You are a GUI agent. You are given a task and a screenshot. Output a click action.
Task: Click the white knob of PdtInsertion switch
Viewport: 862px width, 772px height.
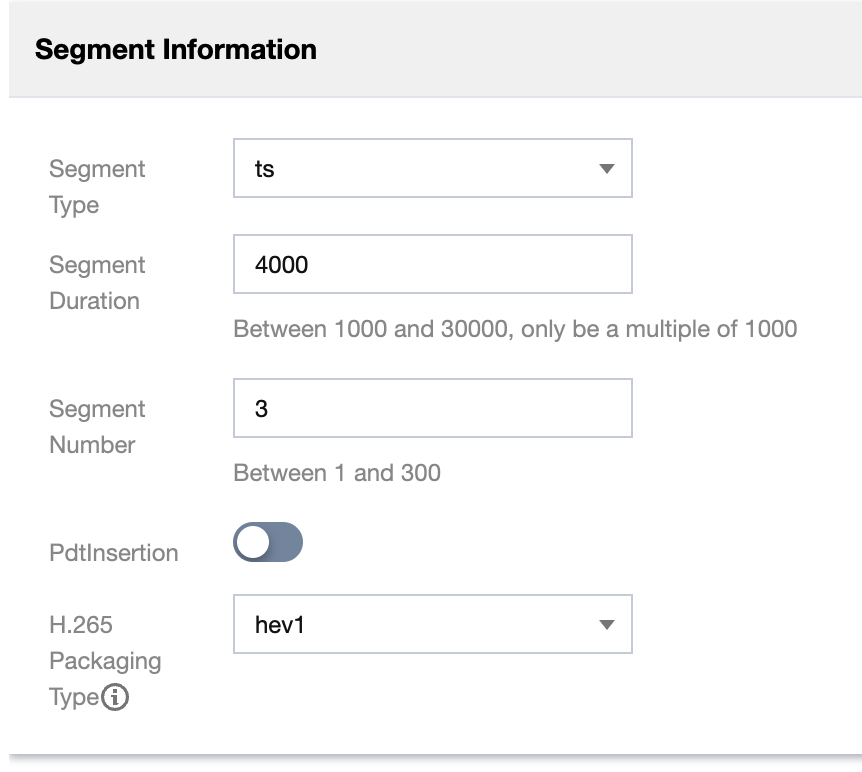253,542
